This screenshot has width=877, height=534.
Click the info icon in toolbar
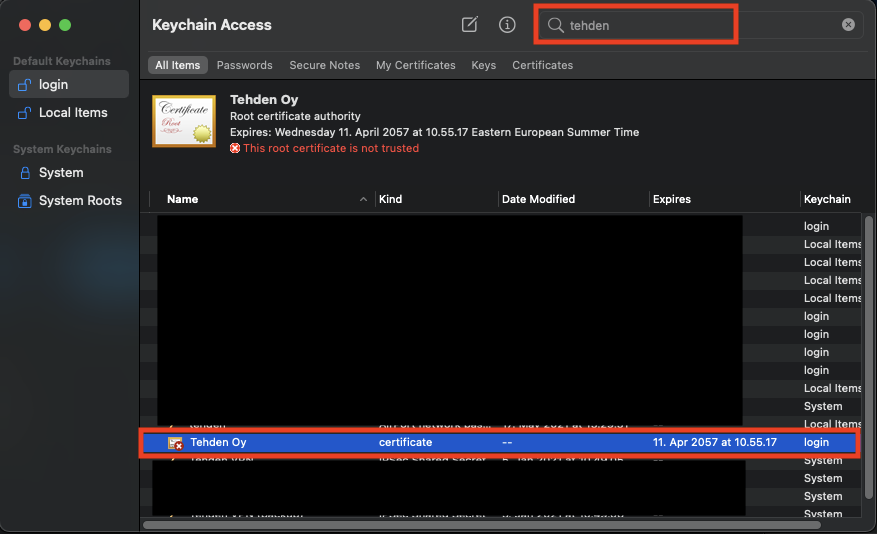pos(507,25)
